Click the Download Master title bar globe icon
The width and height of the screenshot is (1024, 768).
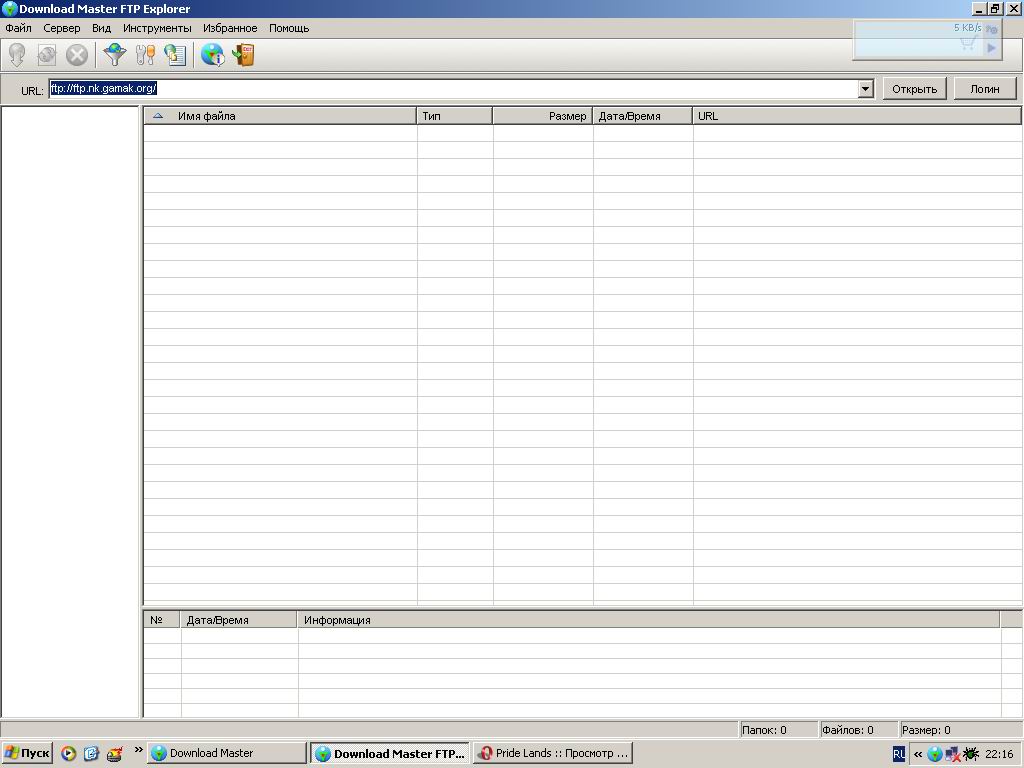click(10, 9)
